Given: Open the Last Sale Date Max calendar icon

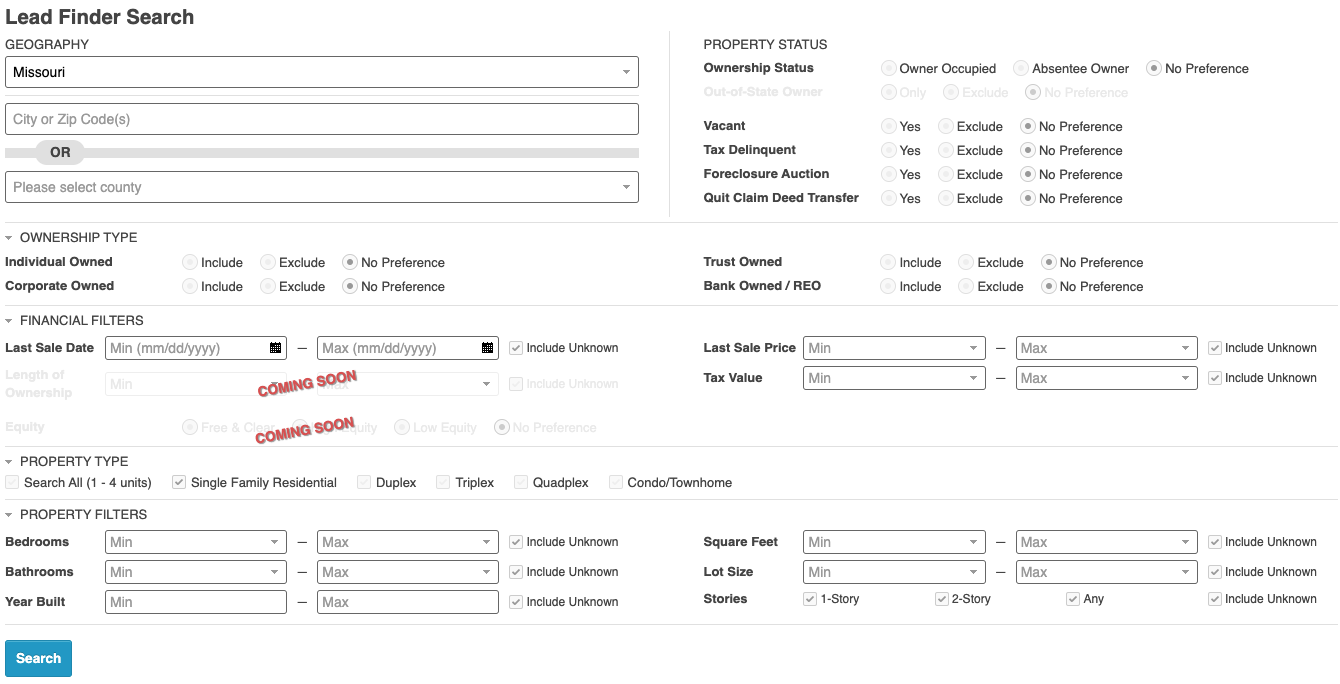Looking at the screenshot, I should (x=488, y=348).
